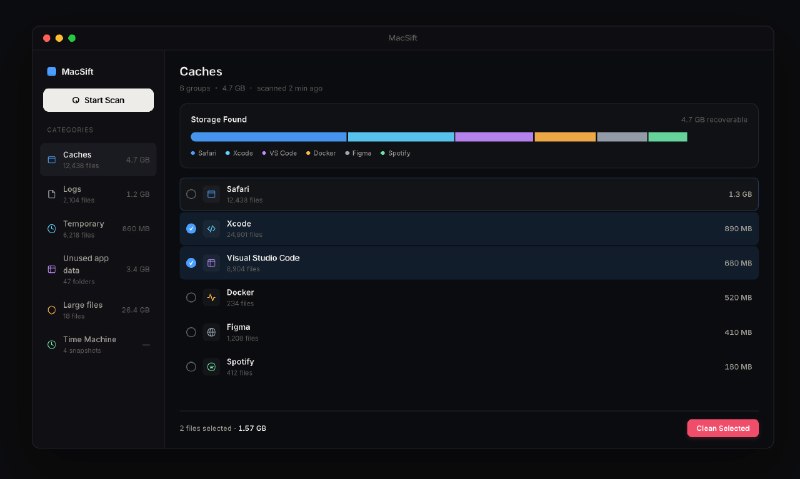Click the Logs 1.2 GB value
The height and width of the screenshot is (479, 800).
[x=138, y=194]
